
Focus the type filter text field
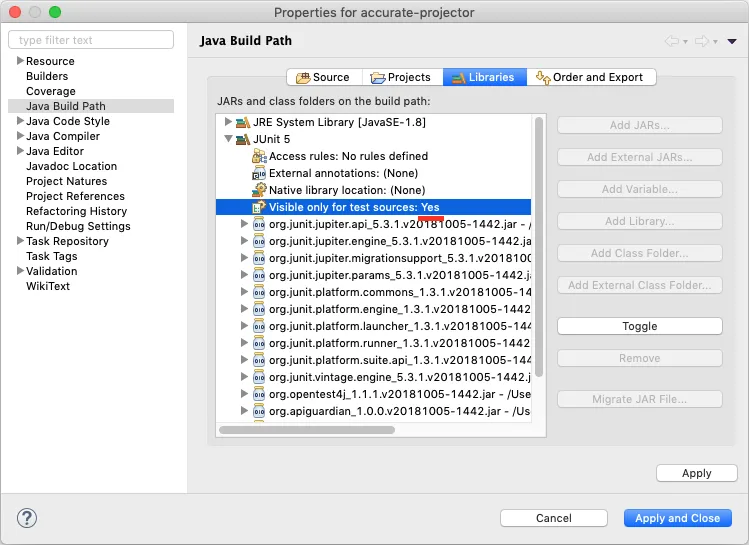(90, 40)
